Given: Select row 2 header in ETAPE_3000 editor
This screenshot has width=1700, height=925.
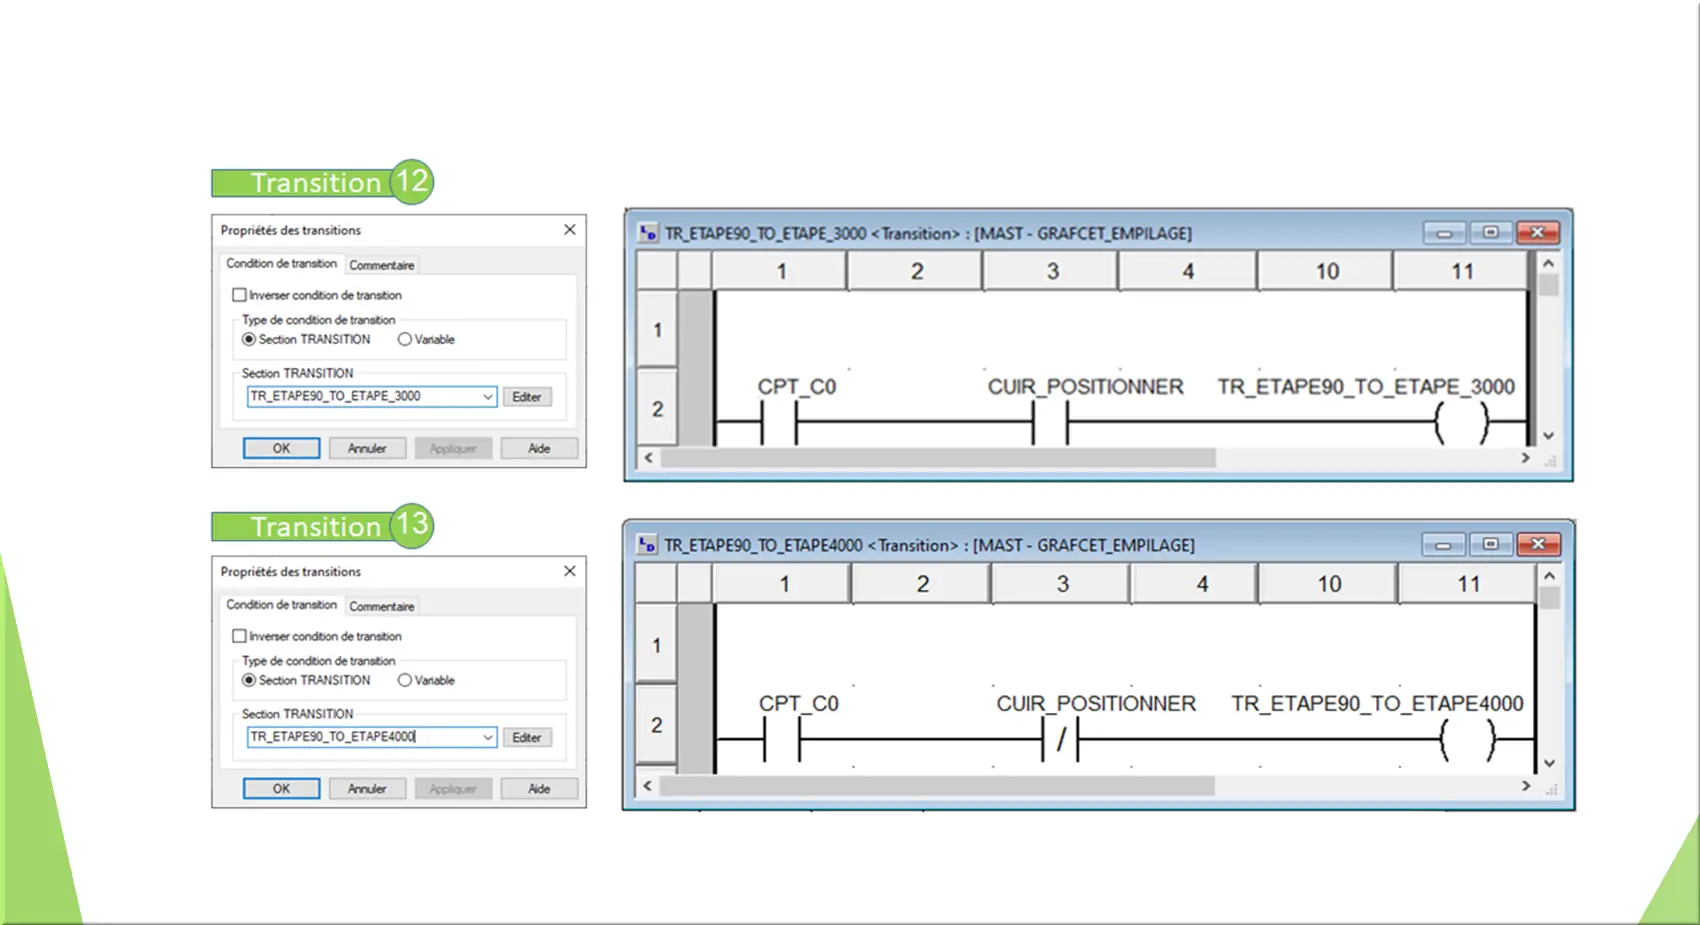Looking at the screenshot, I should point(657,409).
